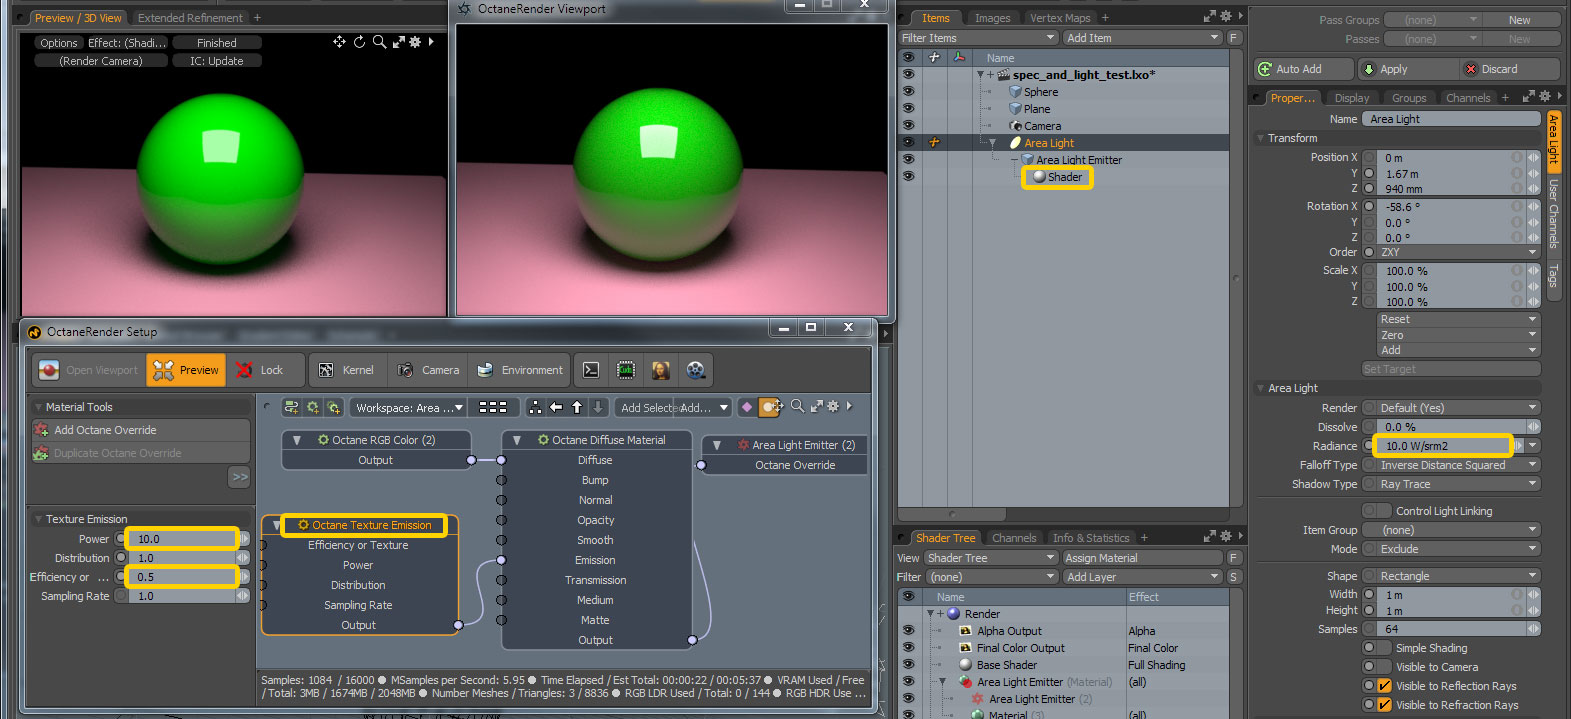Image resolution: width=1571 pixels, height=719 pixels.
Task: Click the >> more tools button
Action: click(x=239, y=477)
